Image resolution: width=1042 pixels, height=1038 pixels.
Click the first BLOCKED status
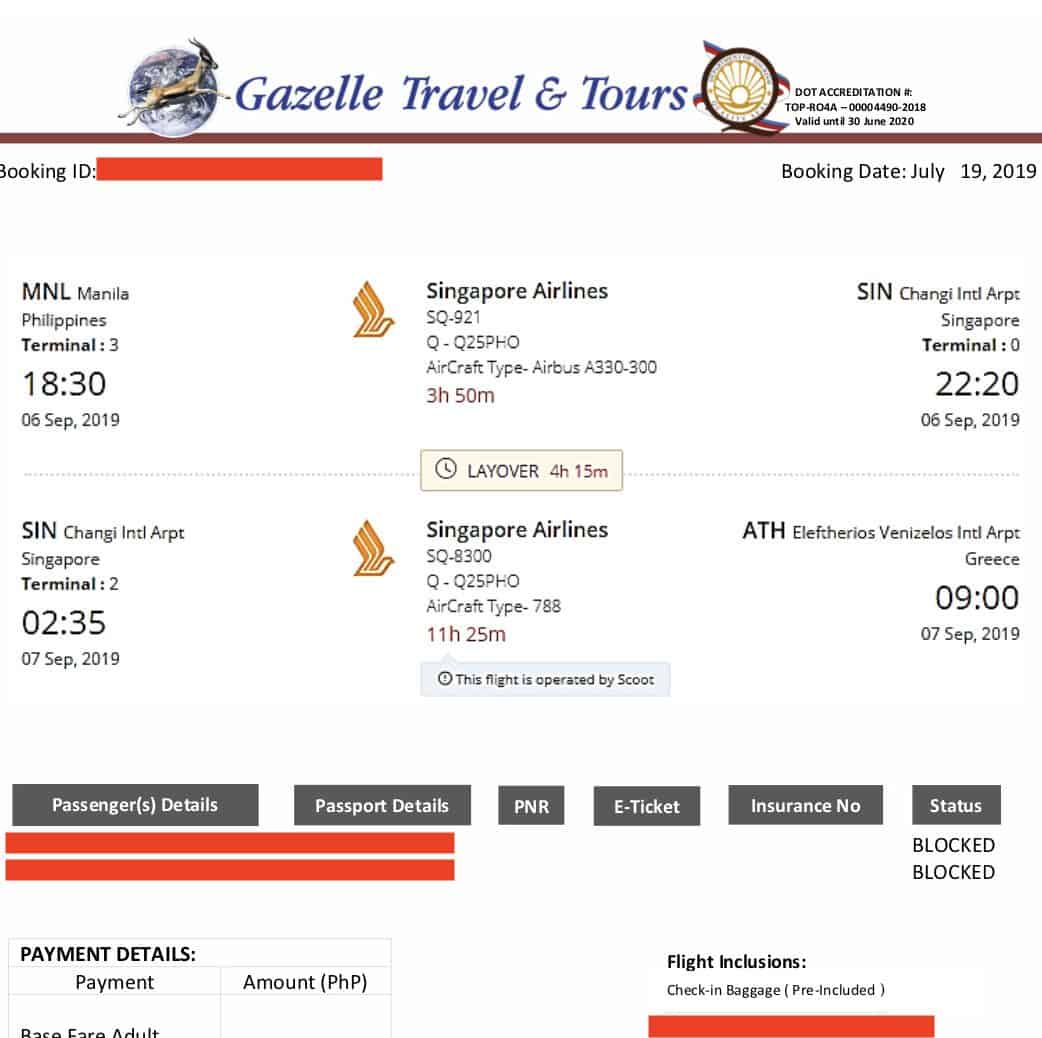[953, 845]
